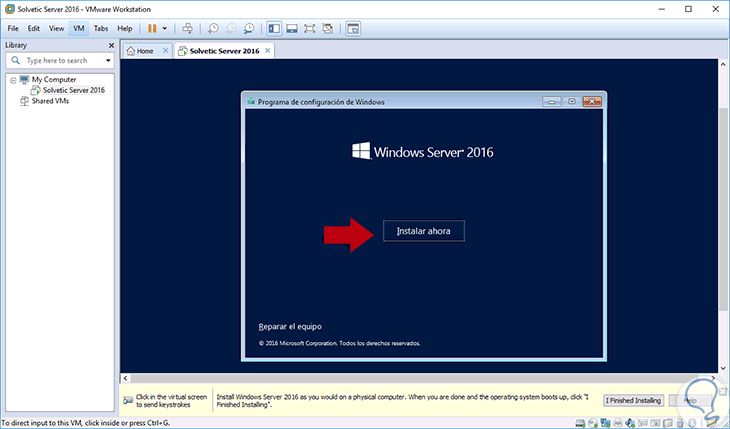This screenshot has height=429, width=730.
Task: Enter full screen mode icon
Action: click(x=310, y=28)
